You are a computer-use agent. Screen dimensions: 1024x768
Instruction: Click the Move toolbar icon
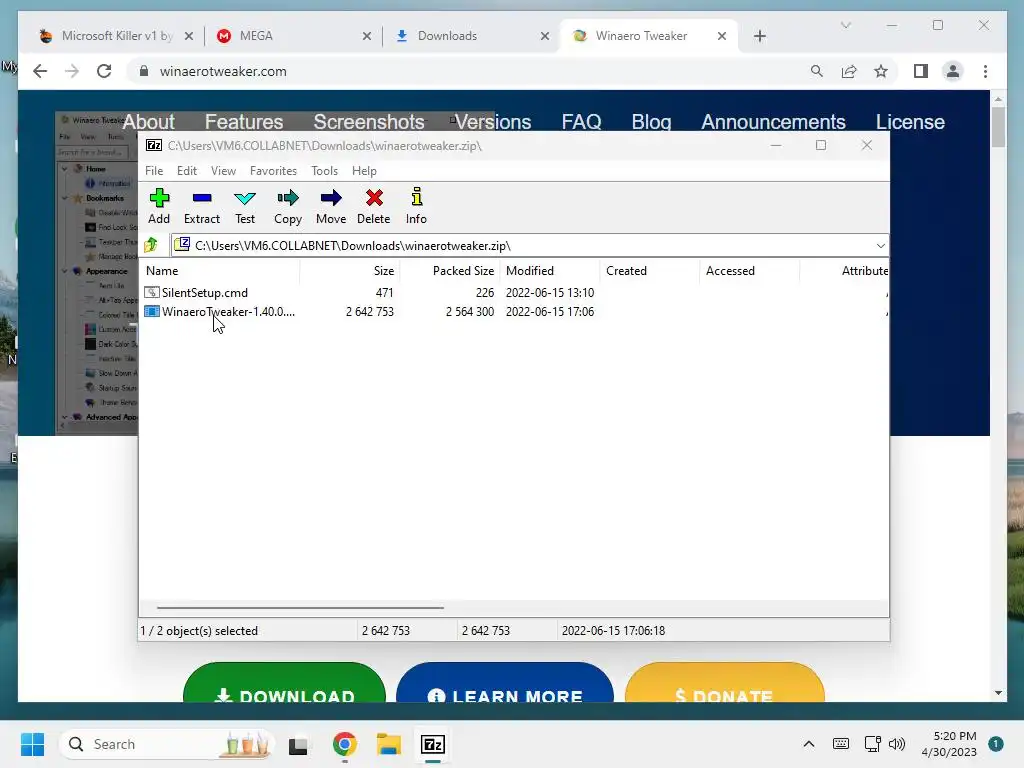[x=331, y=206]
